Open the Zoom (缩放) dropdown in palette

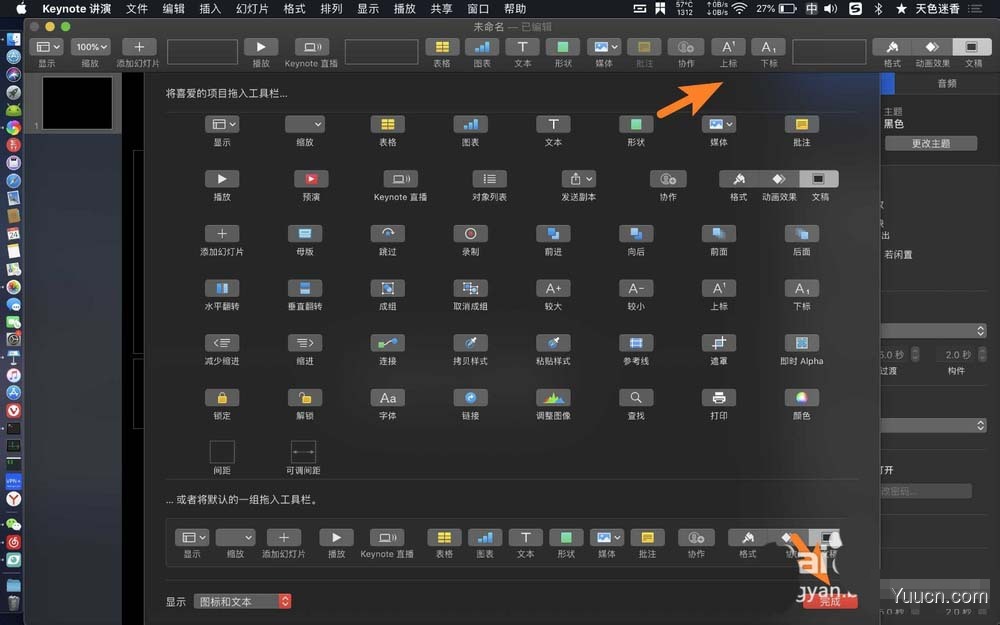coord(305,124)
